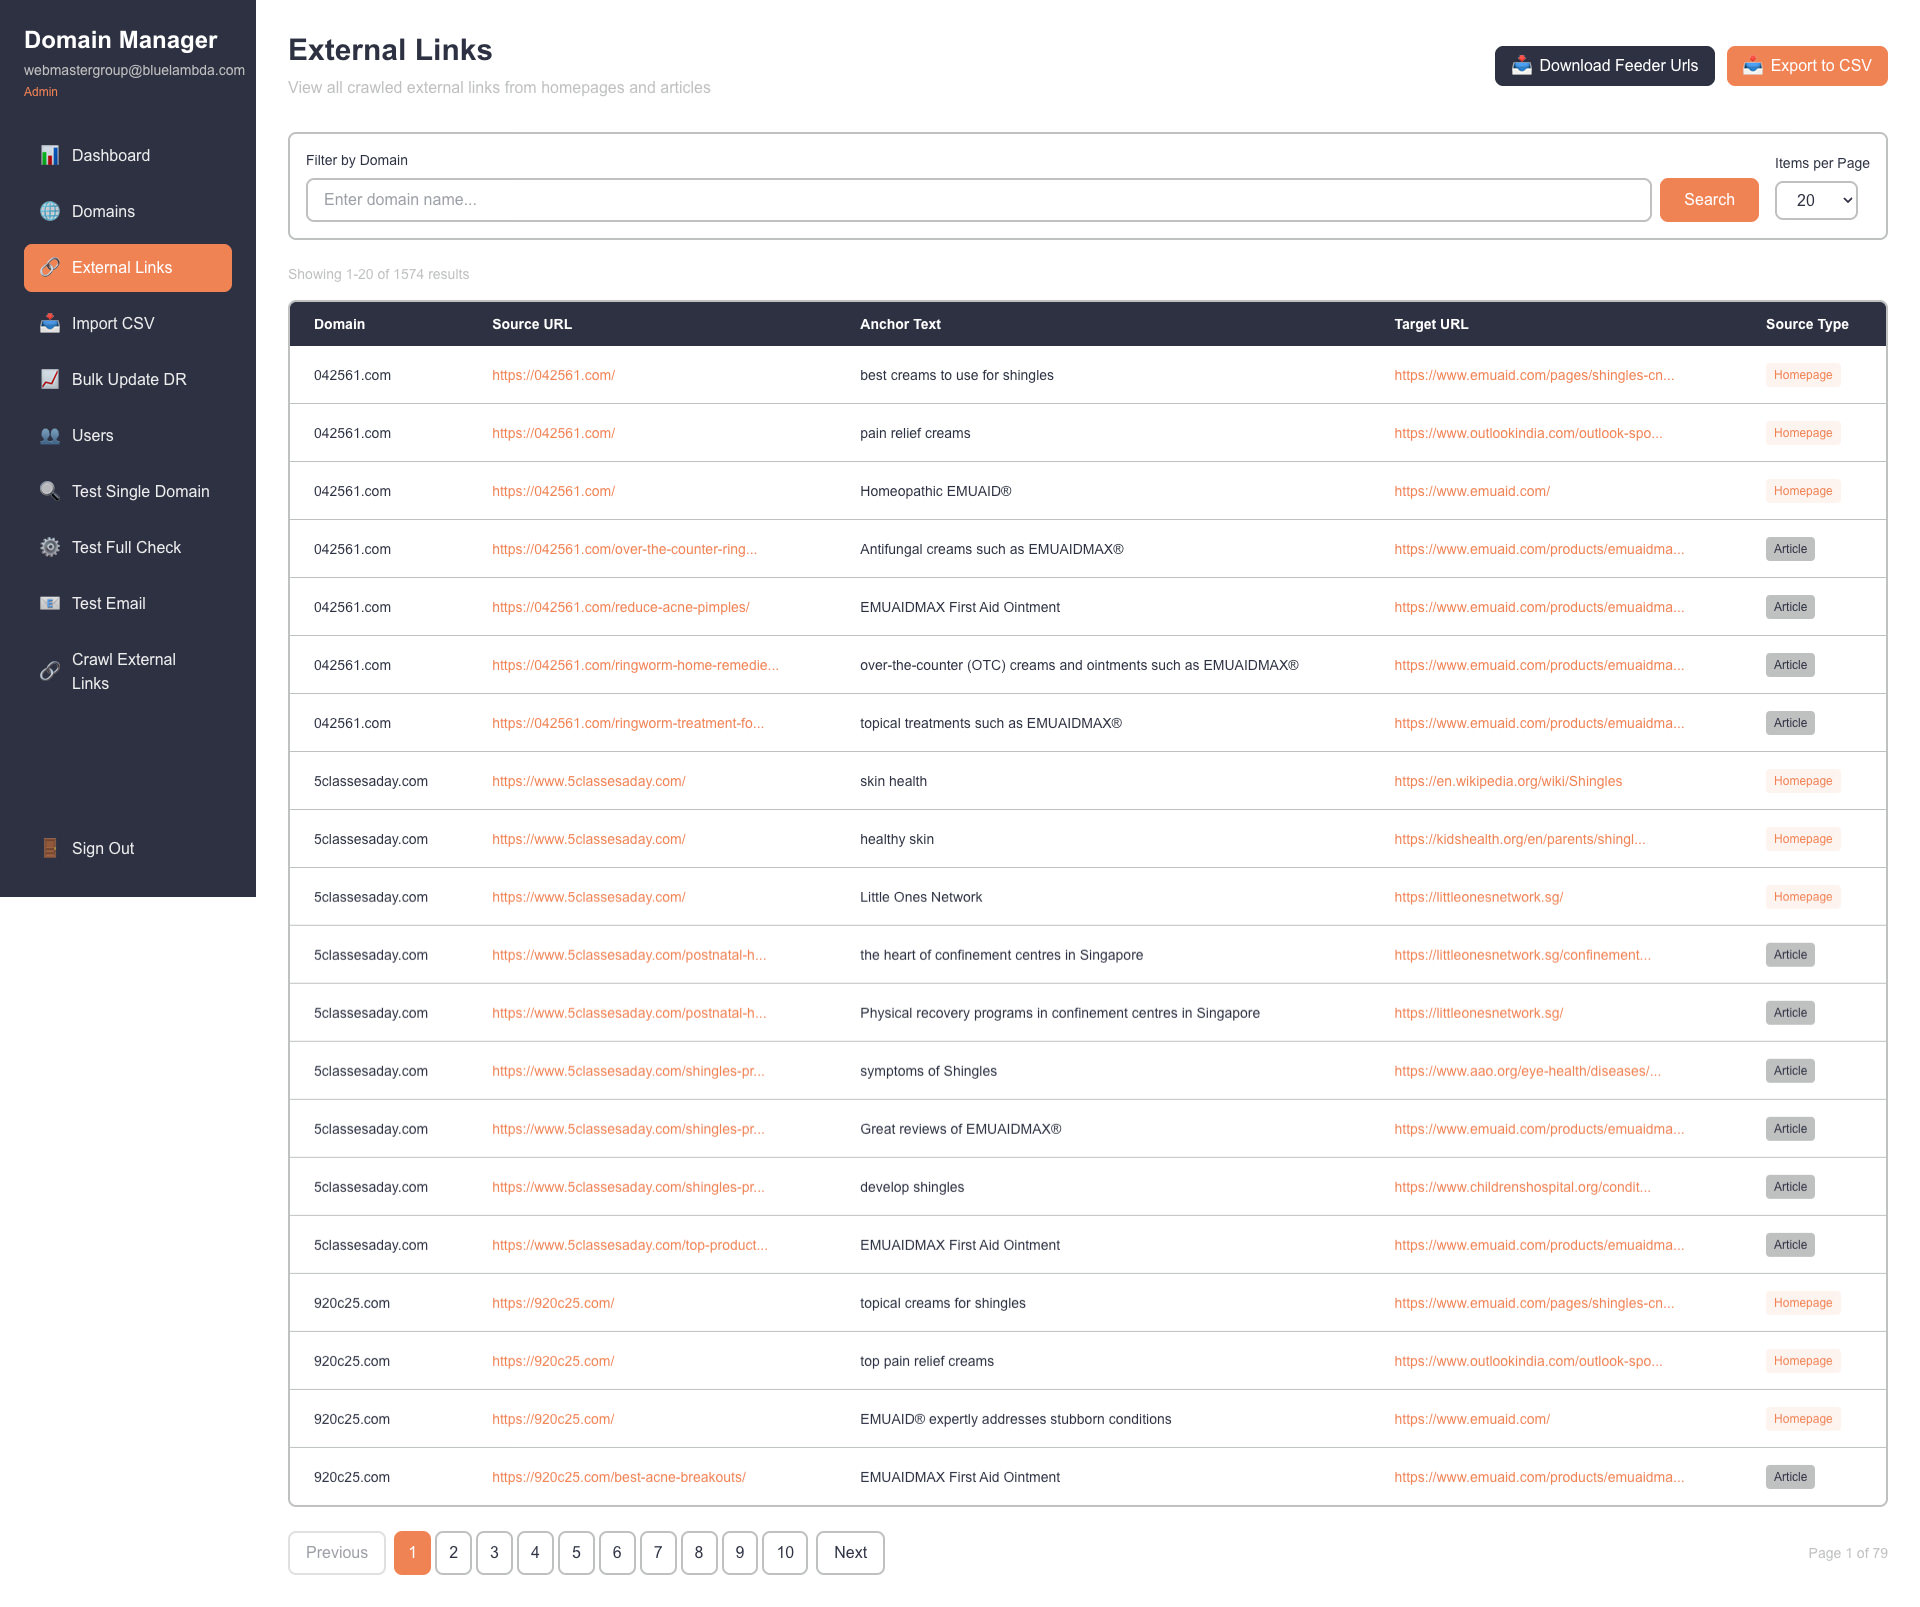Click the Export to CSV button

click(x=1806, y=65)
